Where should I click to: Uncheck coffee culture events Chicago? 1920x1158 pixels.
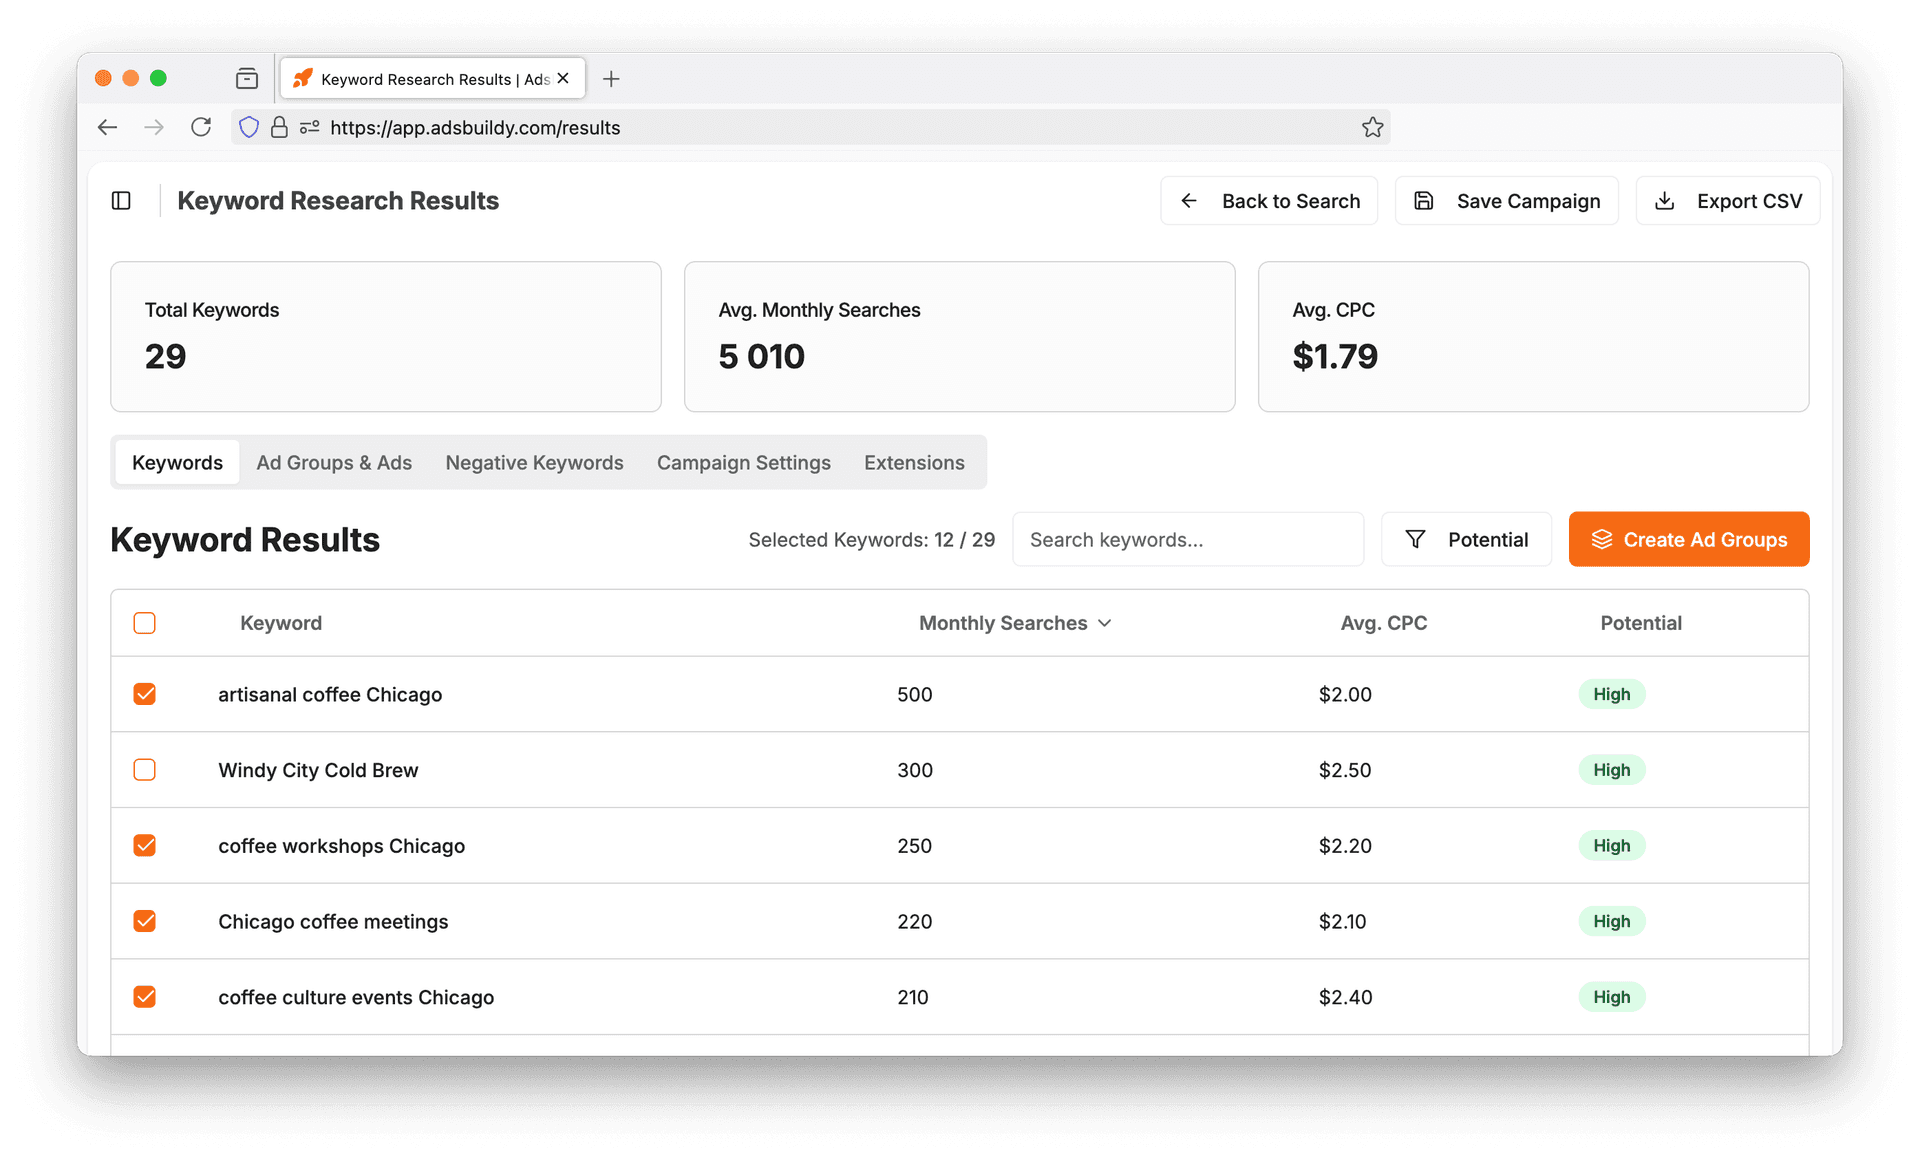pyautogui.click(x=145, y=997)
